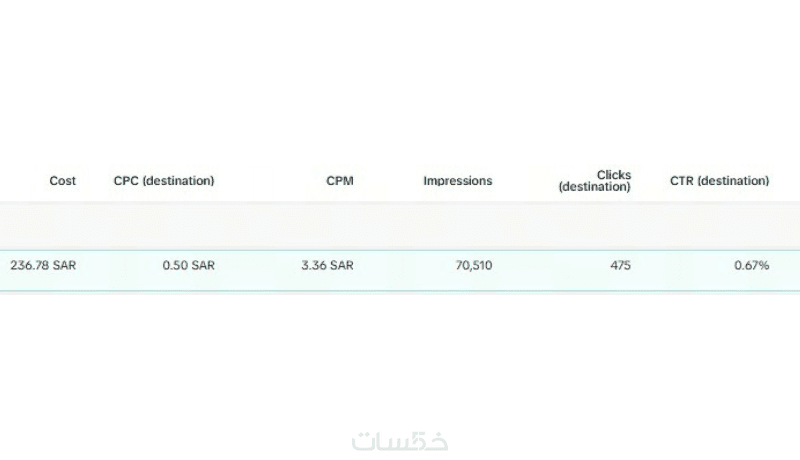Select the 0.67% CTR cell
Image resolution: width=800 pixels, height=460 pixels.
(750, 266)
